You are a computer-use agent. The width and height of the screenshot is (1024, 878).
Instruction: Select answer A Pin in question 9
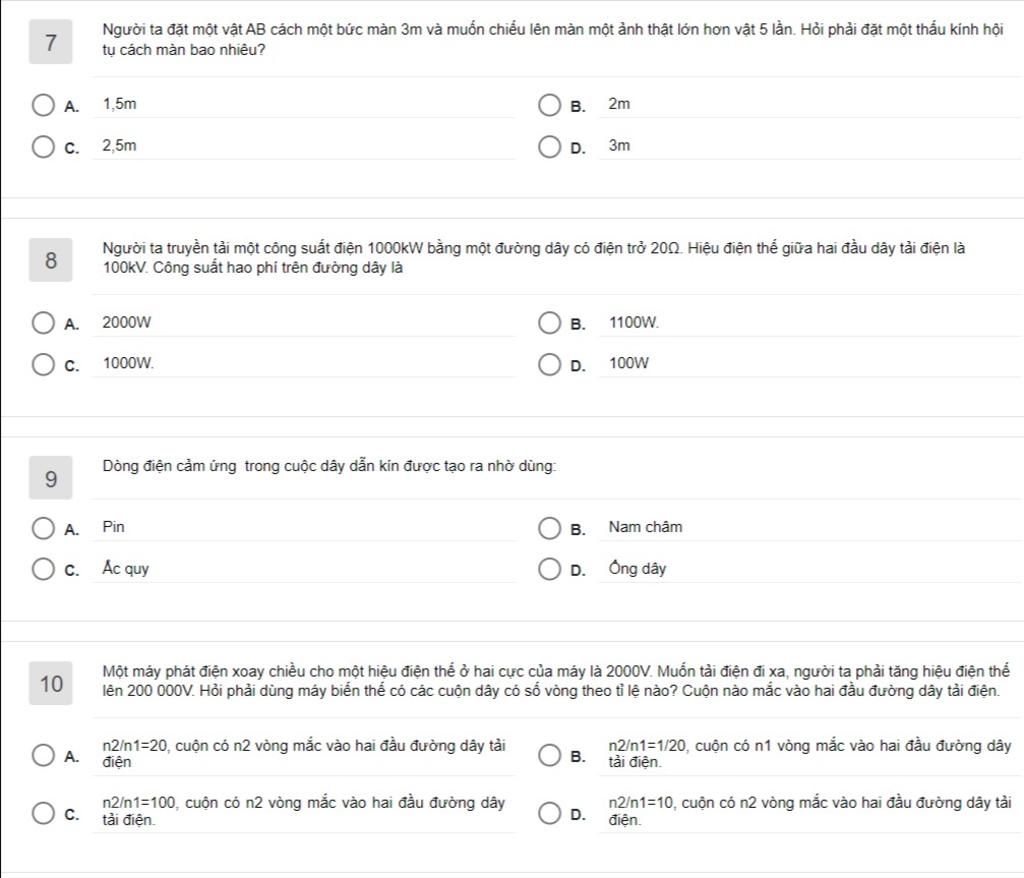[43, 528]
